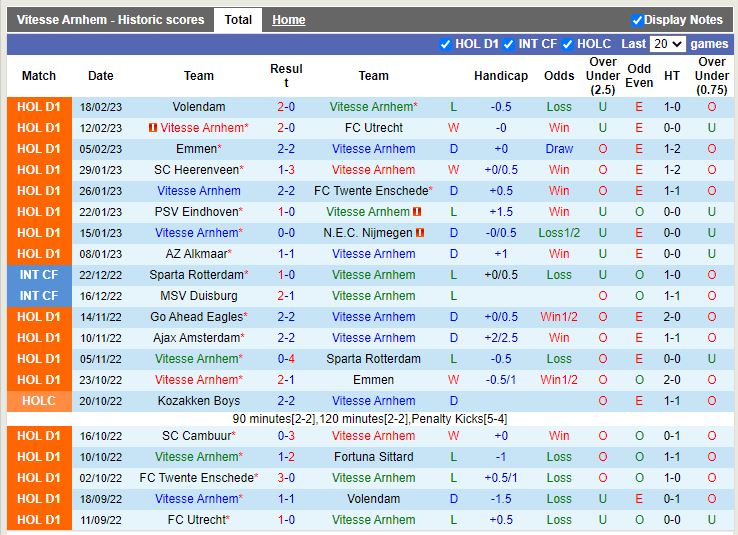This screenshot has height=535, width=738.
Task: Open FC Twente Enschede in 26/01/23 row
Action: 371,191
